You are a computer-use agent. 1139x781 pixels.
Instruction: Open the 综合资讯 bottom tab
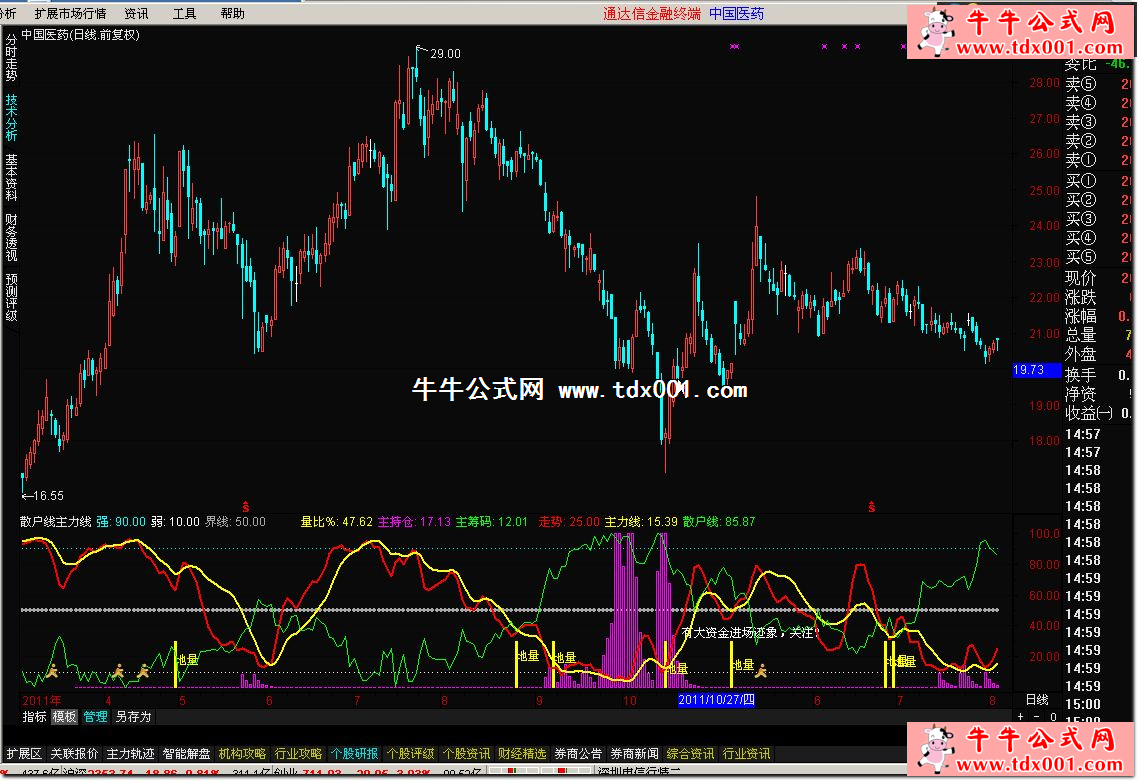point(690,753)
